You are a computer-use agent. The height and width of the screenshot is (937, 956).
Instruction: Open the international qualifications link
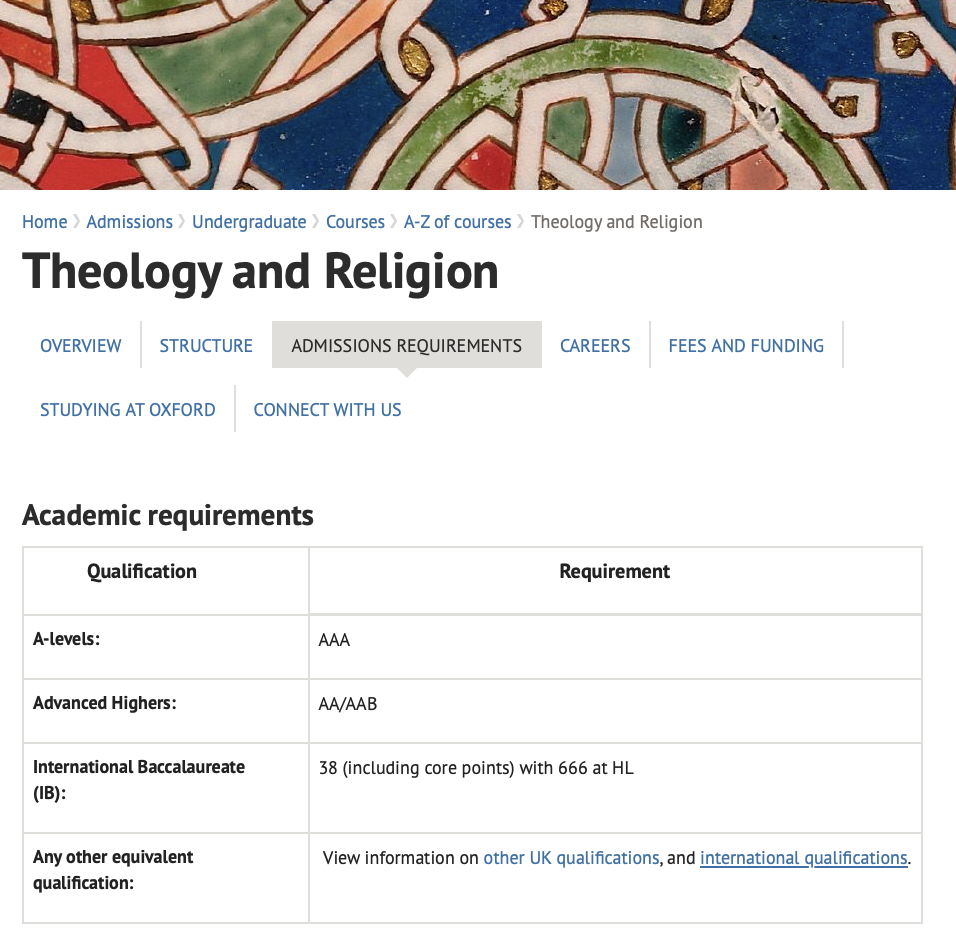click(x=804, y=858)
